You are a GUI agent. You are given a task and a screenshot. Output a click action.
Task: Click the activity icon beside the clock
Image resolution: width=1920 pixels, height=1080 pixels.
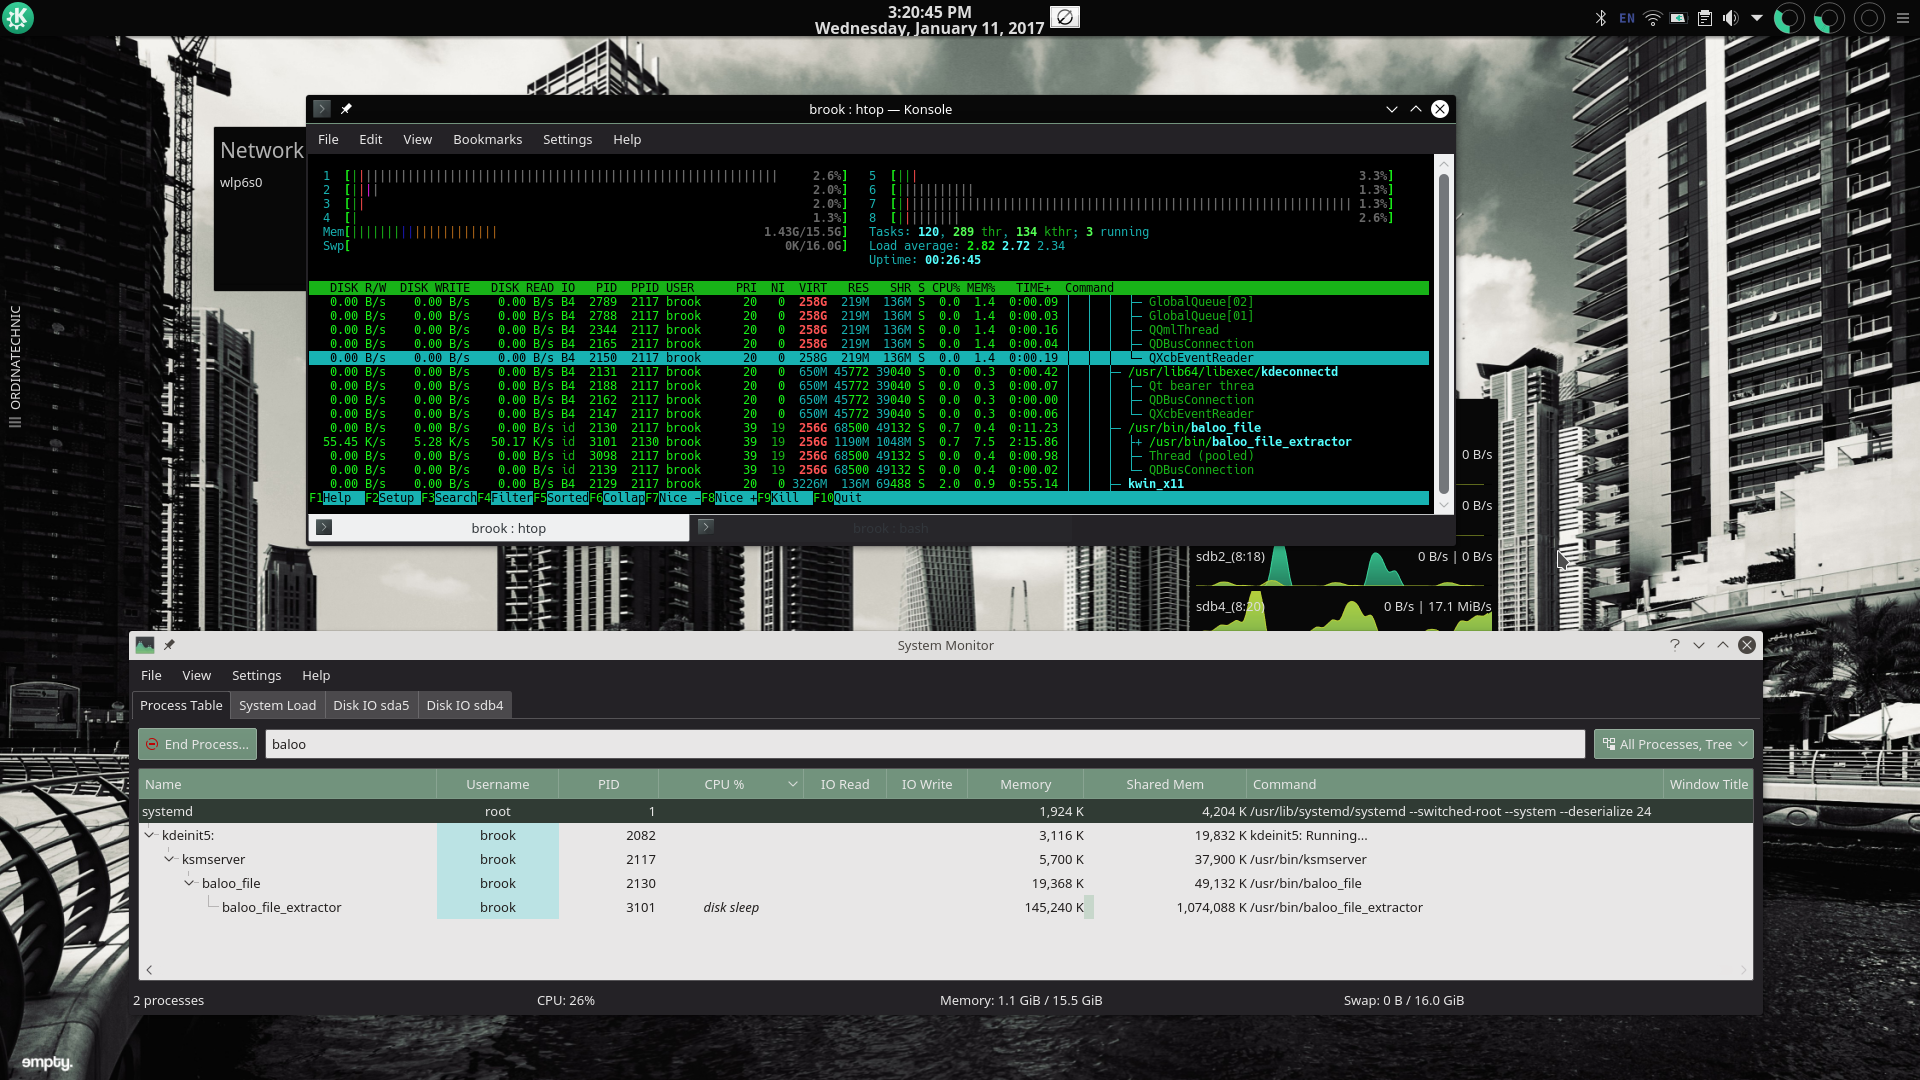point(1065,17)
